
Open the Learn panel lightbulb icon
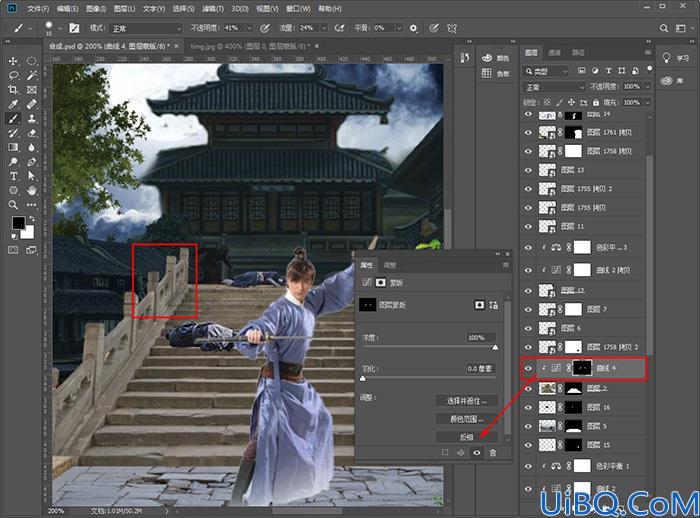point(667,58)
